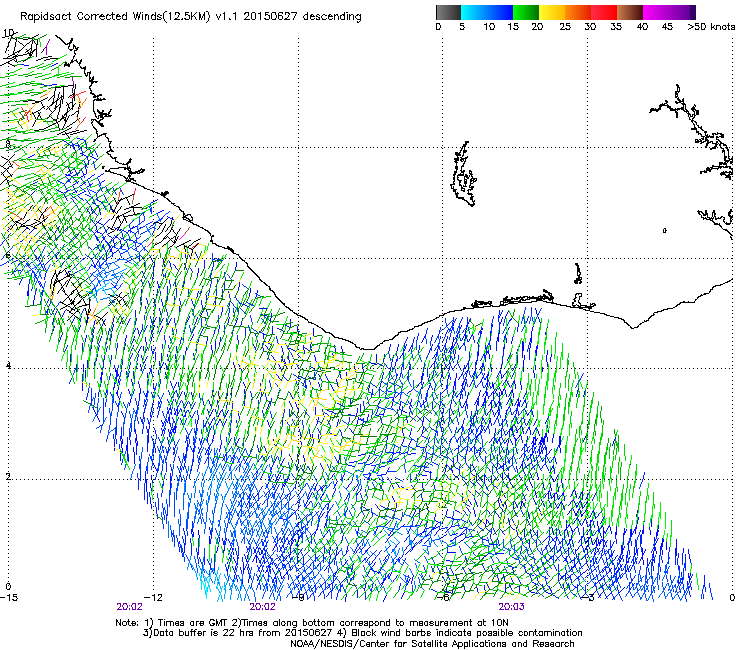Screen dimensions: 740x650
Task: Click the '30' legend scale label
Action: coord(590,27)
